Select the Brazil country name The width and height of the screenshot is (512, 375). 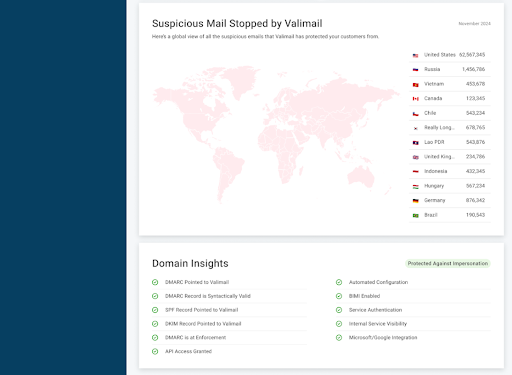(x=431, y=215)
